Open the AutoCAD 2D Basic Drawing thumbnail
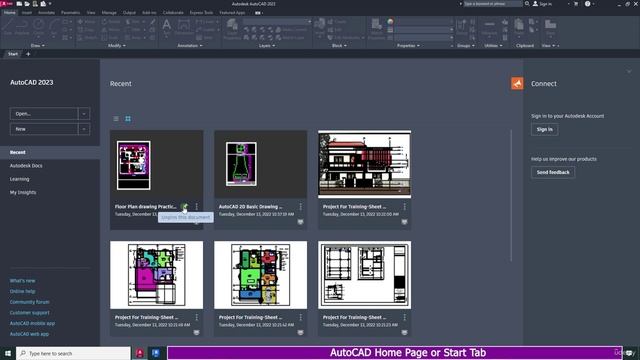This screenshot has width=640, height=360. [260, 164]
